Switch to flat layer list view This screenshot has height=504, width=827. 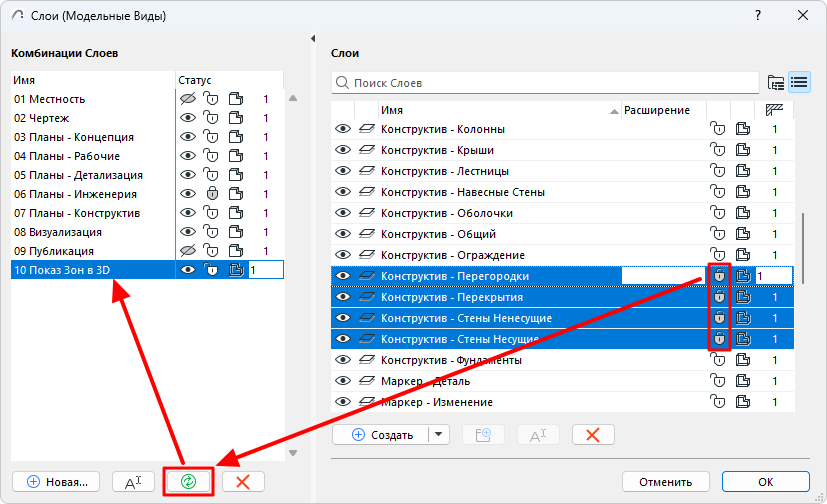coord(799,83)
